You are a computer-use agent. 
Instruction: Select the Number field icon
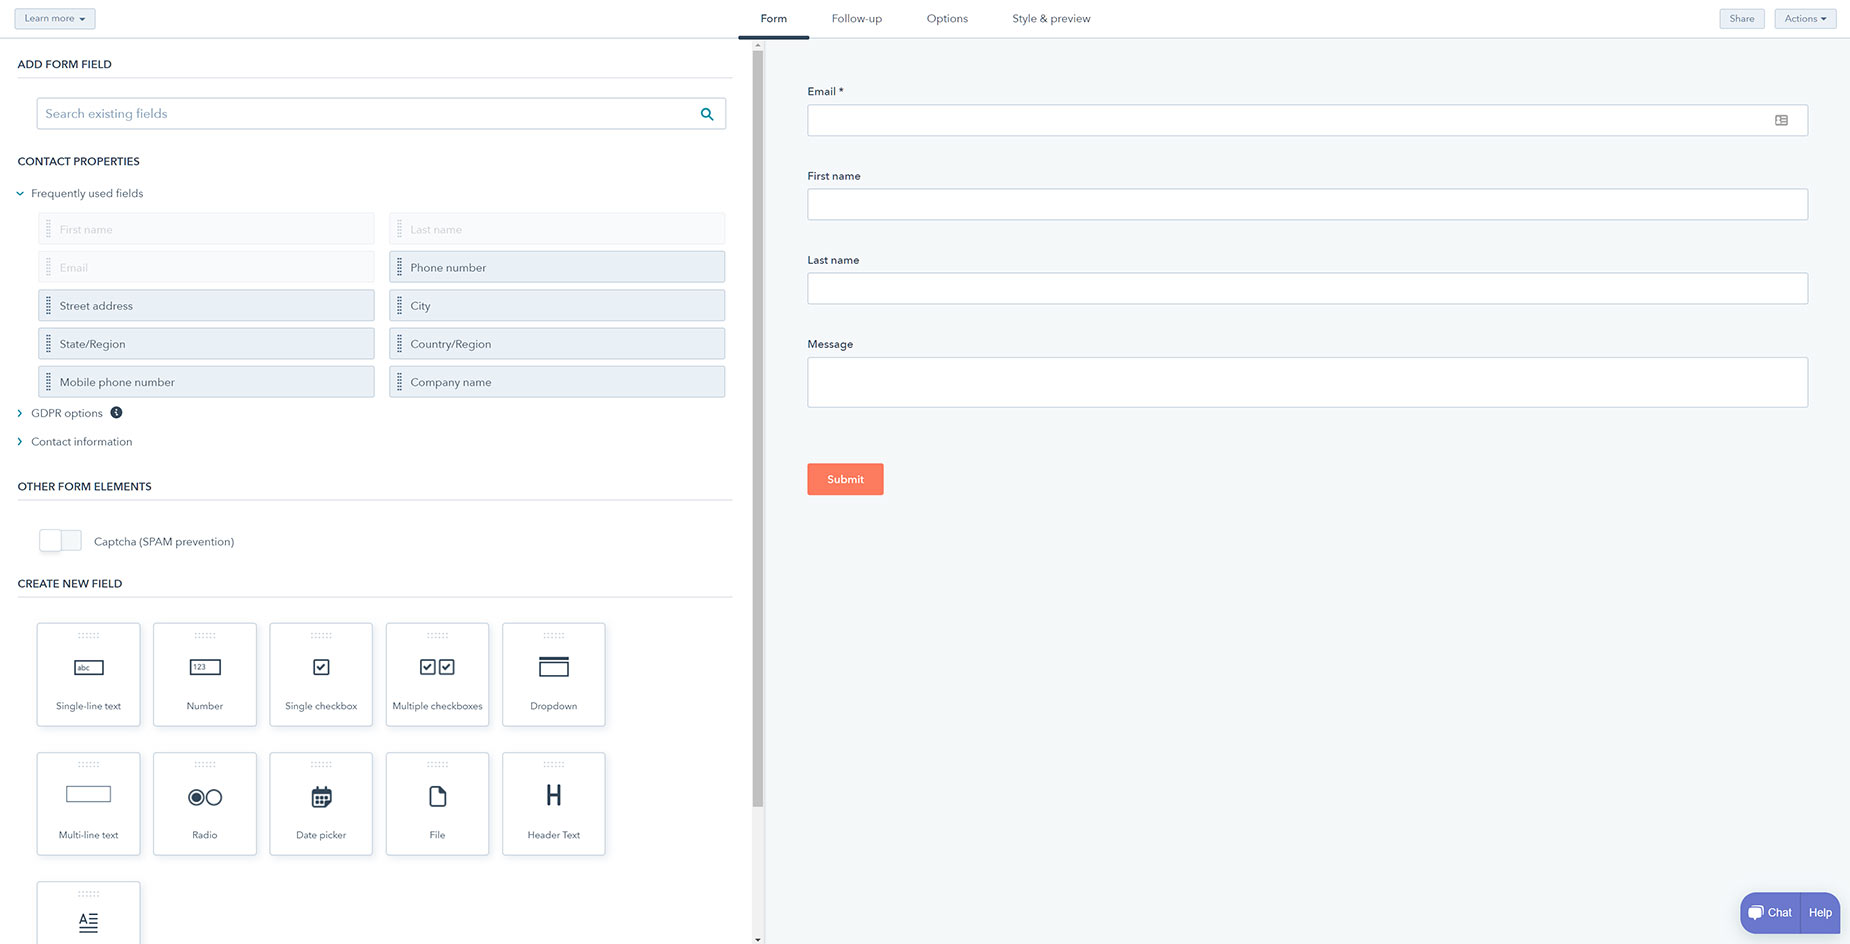205,667
